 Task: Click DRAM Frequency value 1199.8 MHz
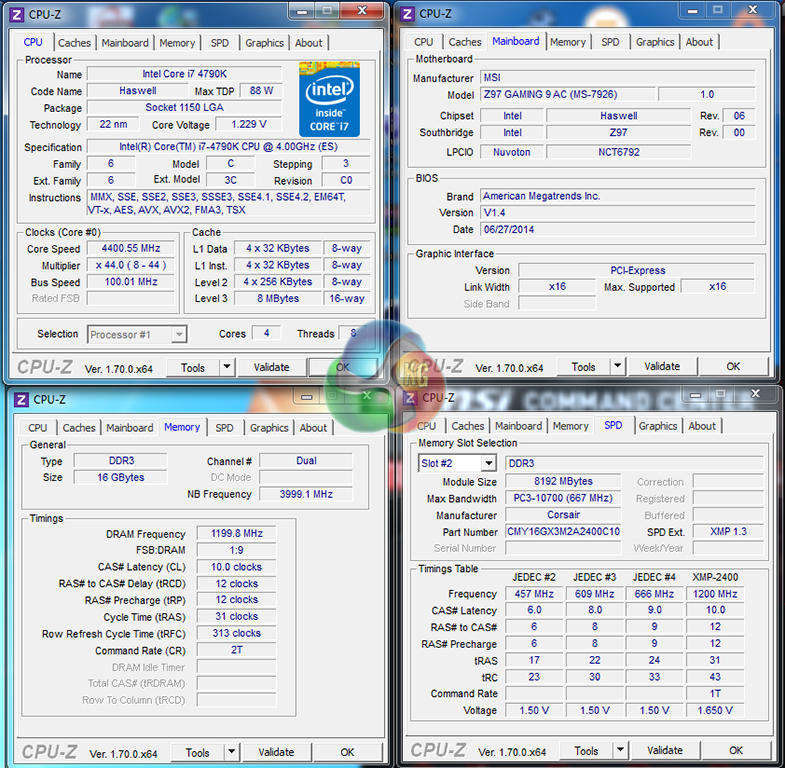(x=236, y=534)
